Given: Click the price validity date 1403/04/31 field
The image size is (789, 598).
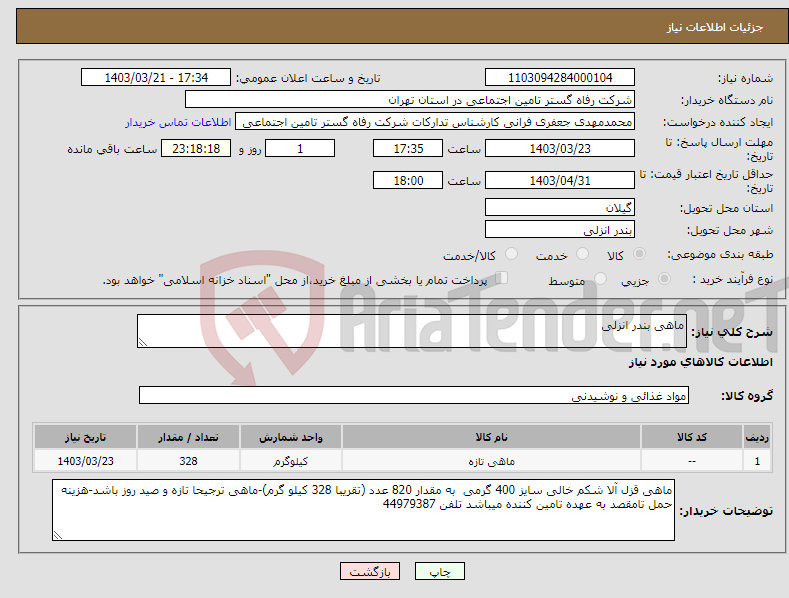Looking at the screenshot, I should (560, 180).
